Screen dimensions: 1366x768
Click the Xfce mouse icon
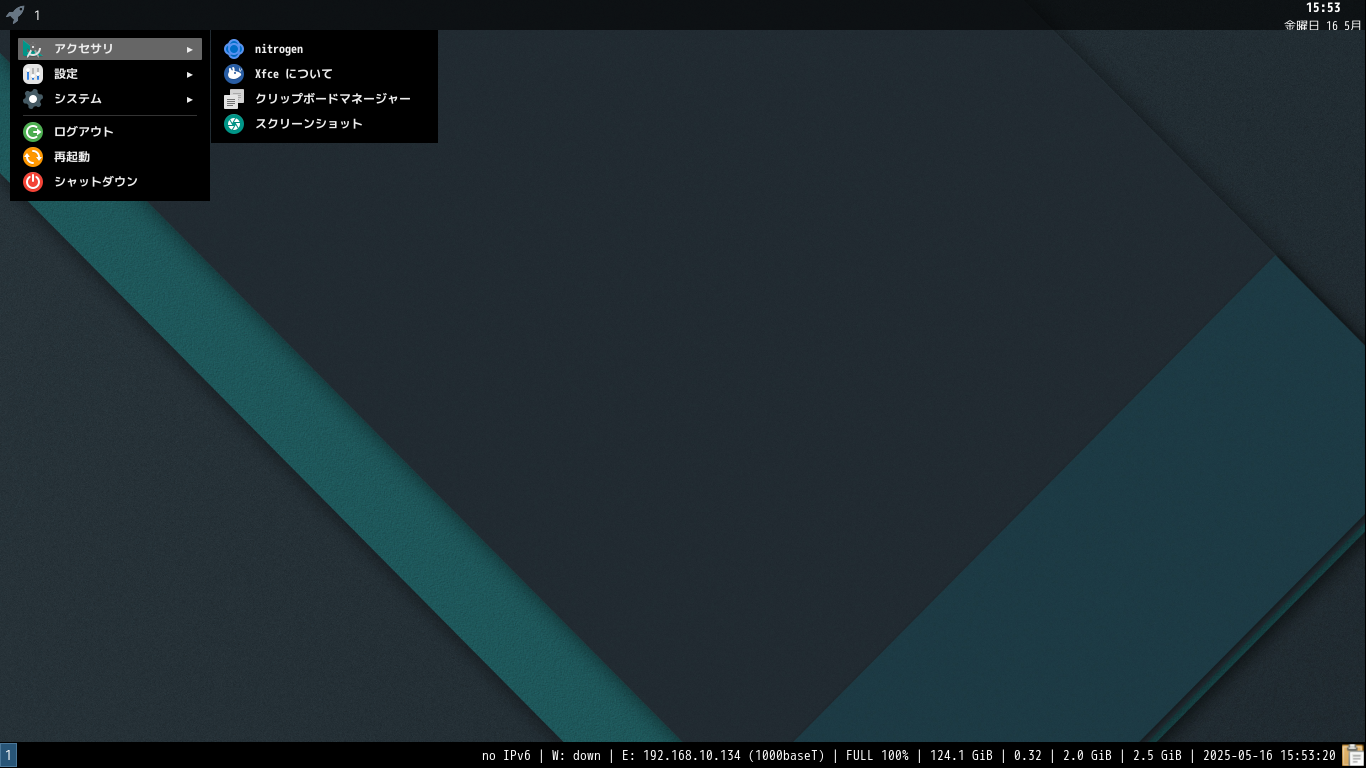pyautogui.click(x=234, y=74)
